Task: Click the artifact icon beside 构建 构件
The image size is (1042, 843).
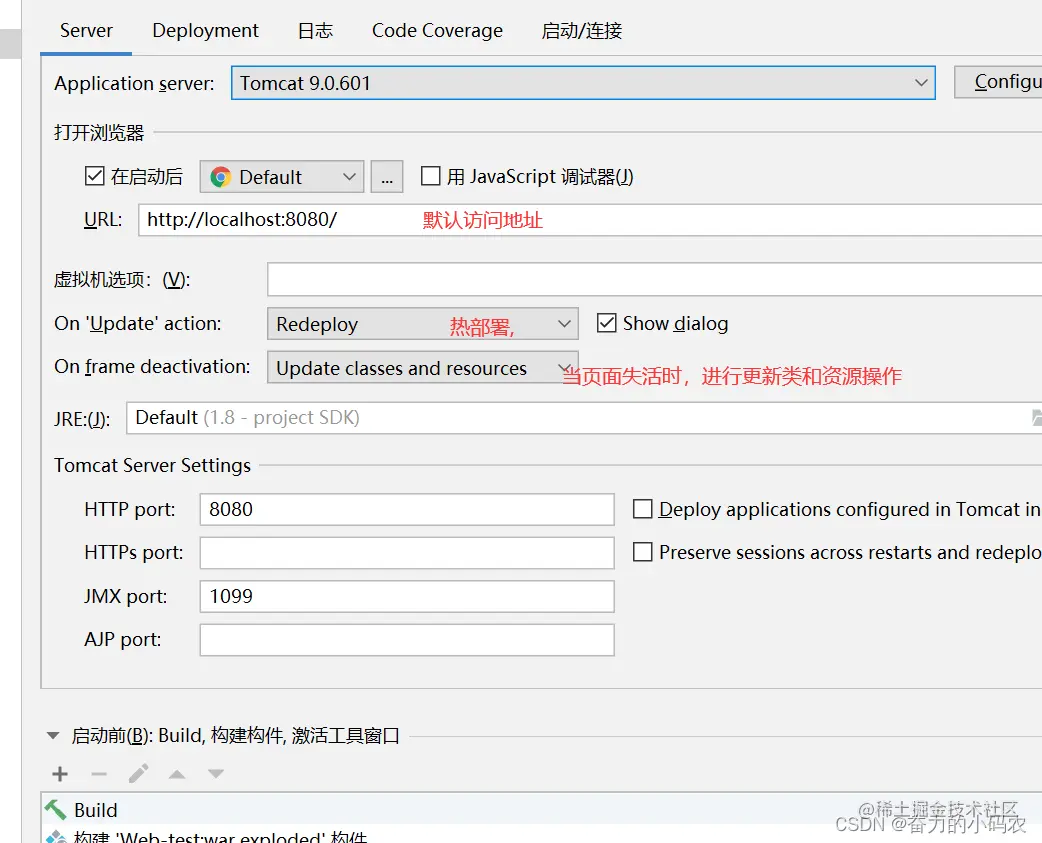Action: [56, 836]
